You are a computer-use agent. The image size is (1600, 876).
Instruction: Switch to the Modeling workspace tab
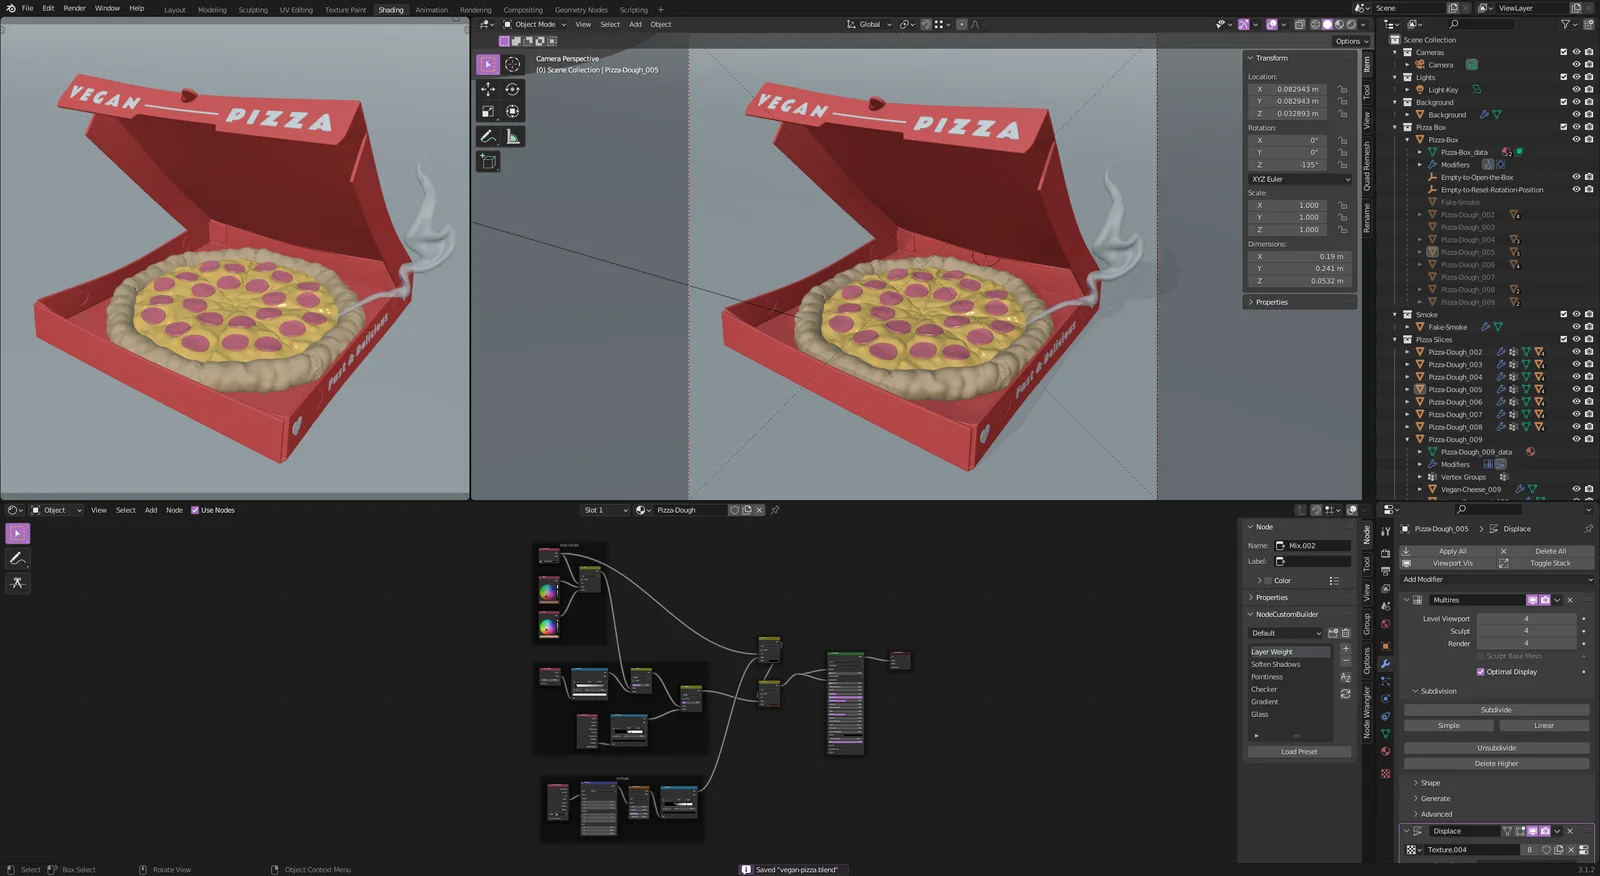click(x=212, y=9)
